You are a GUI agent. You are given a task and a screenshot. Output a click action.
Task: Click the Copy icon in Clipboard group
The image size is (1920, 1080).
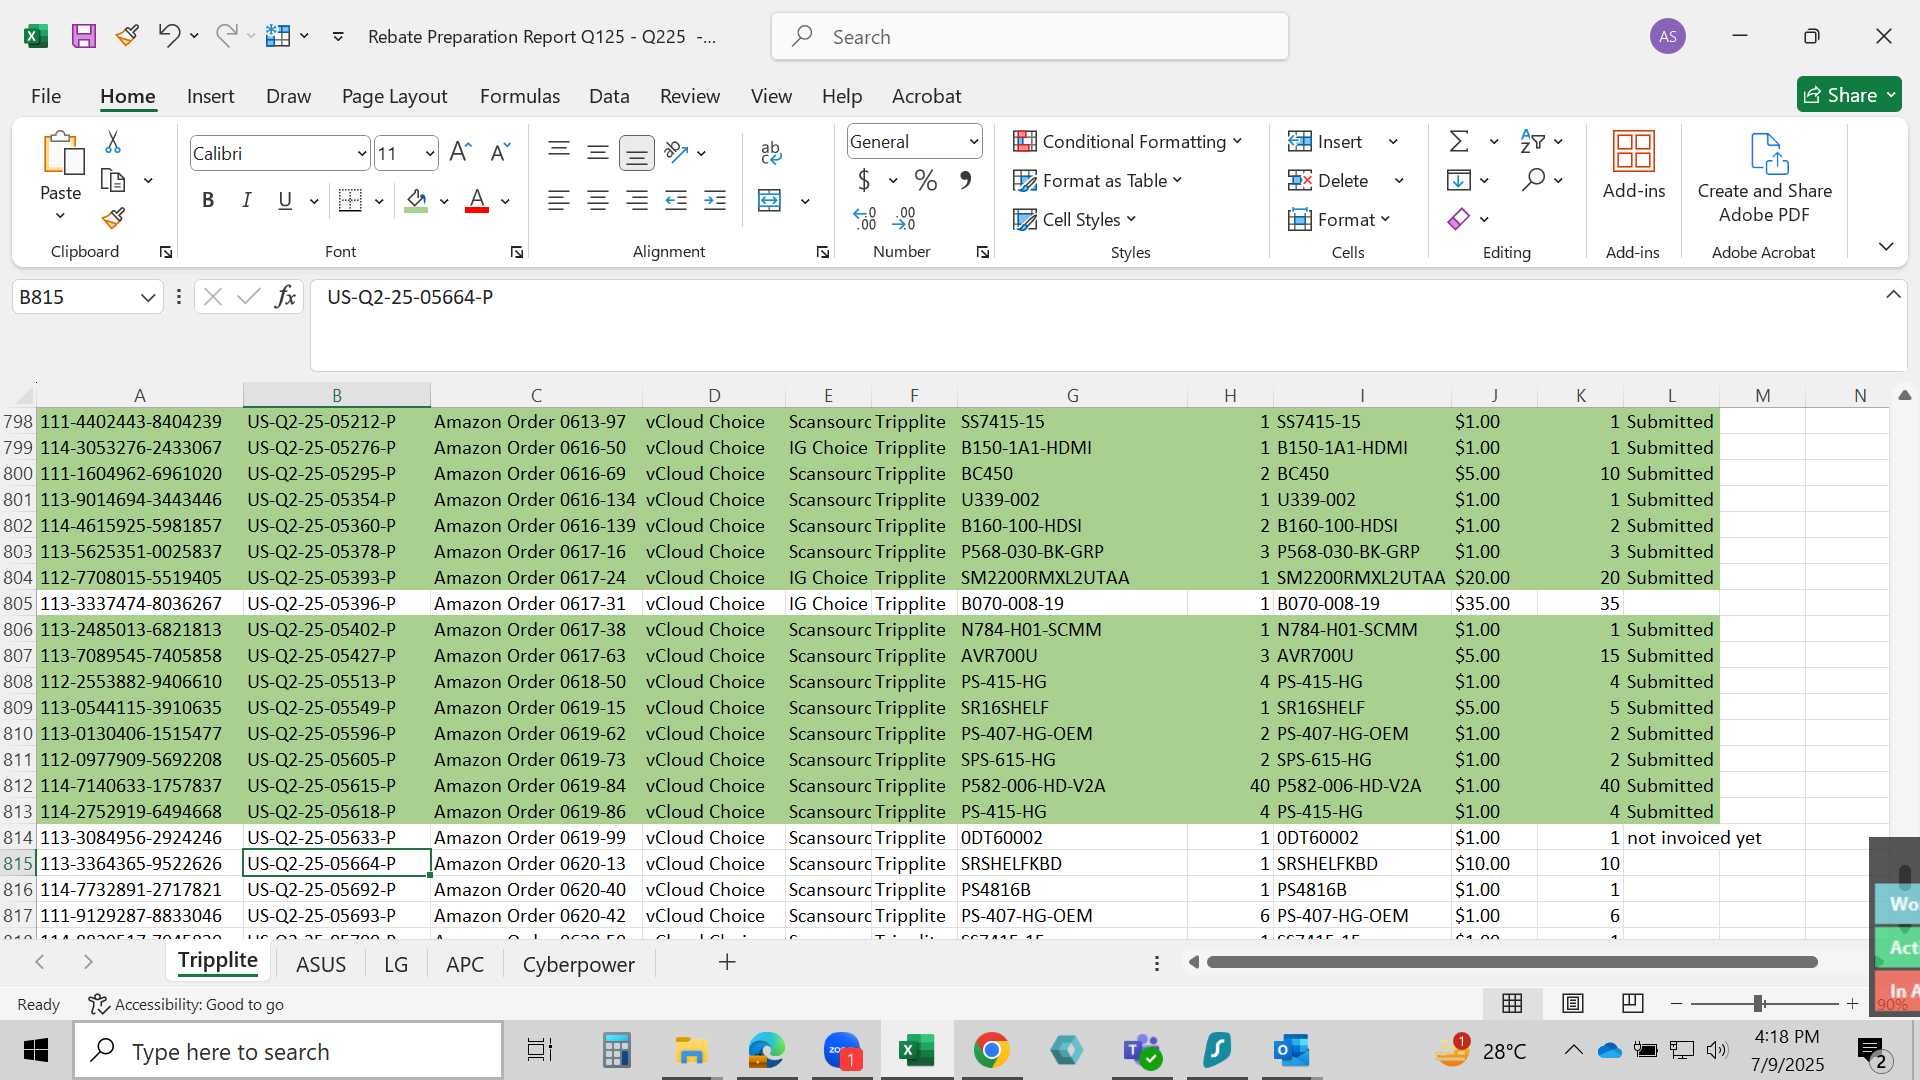click(x=113, y=181)
